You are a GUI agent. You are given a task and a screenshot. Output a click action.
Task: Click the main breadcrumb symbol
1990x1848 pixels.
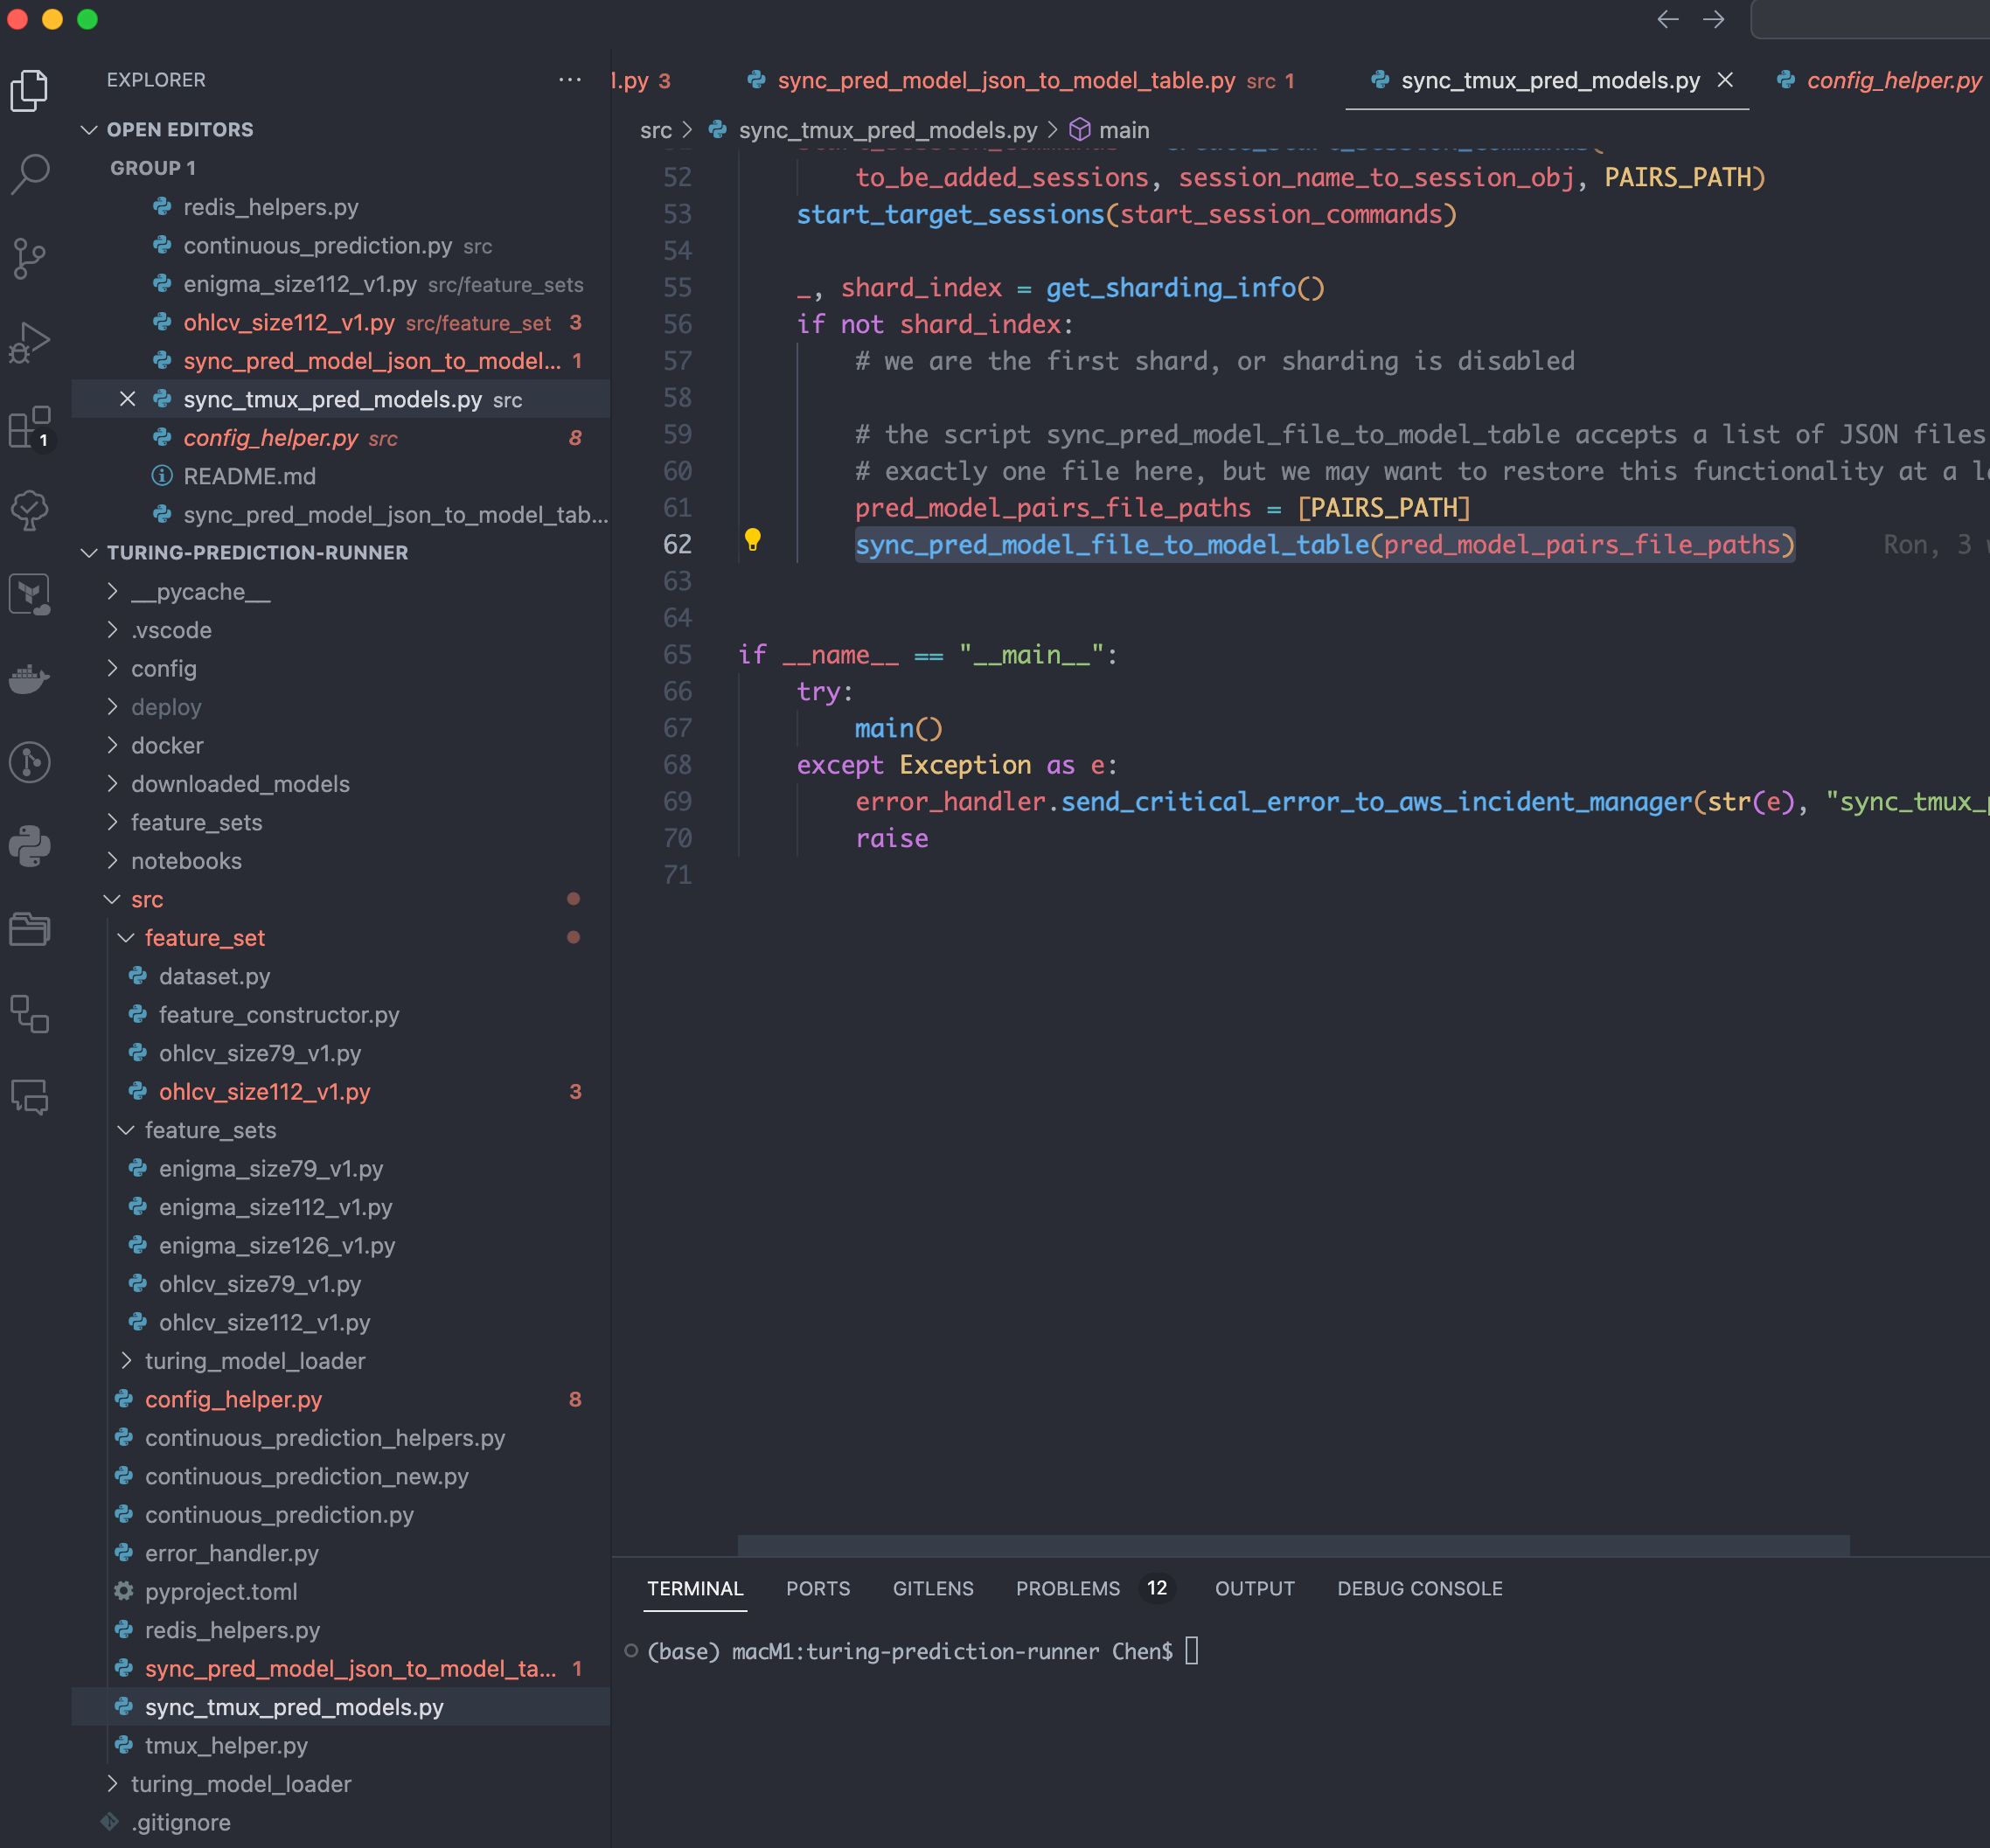click(1123, 130)
